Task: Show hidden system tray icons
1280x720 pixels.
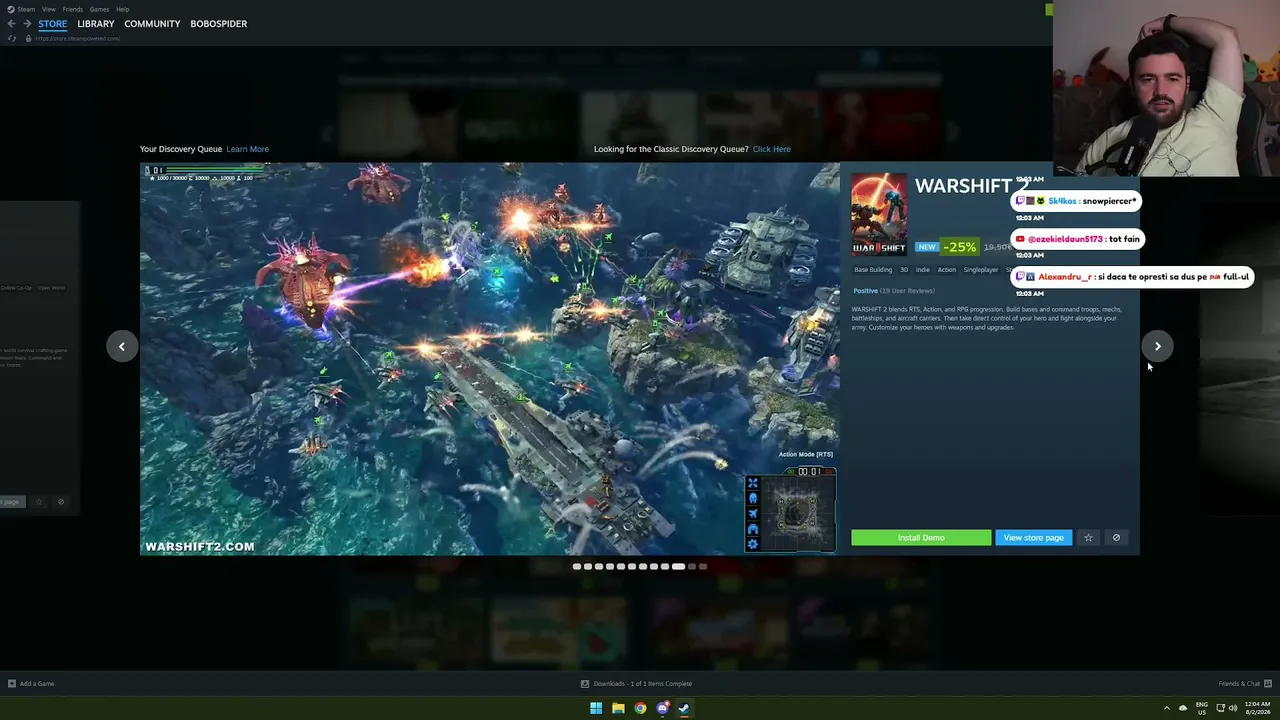Action: (1166, 708)
